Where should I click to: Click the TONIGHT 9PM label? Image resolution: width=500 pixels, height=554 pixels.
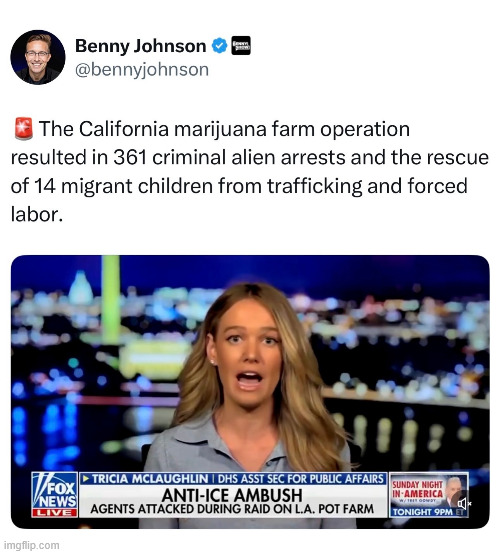tap(423, 512)
